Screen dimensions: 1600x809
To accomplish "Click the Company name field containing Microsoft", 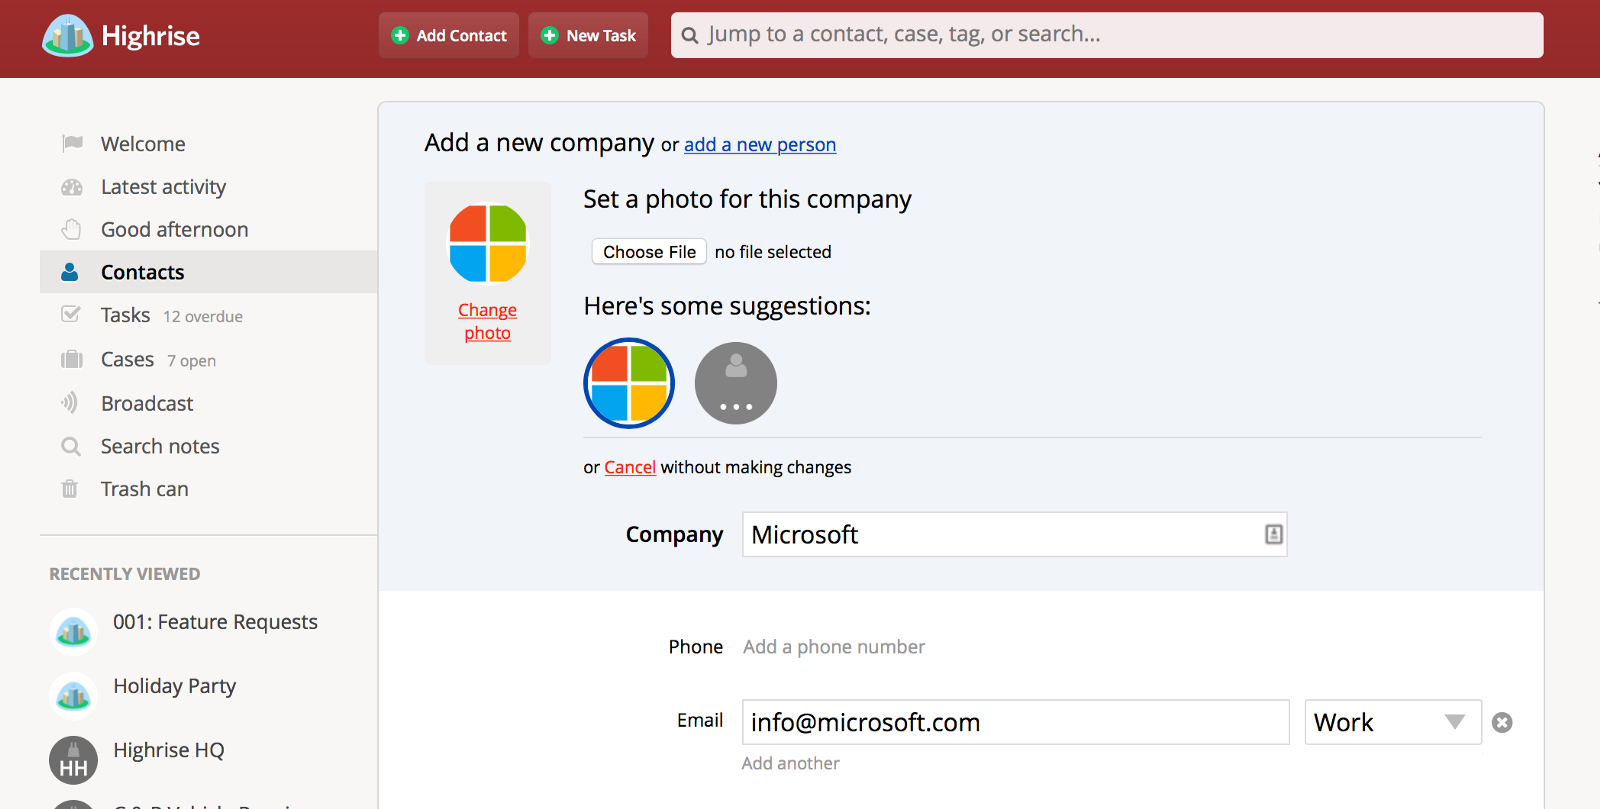I will [1014, 534].
